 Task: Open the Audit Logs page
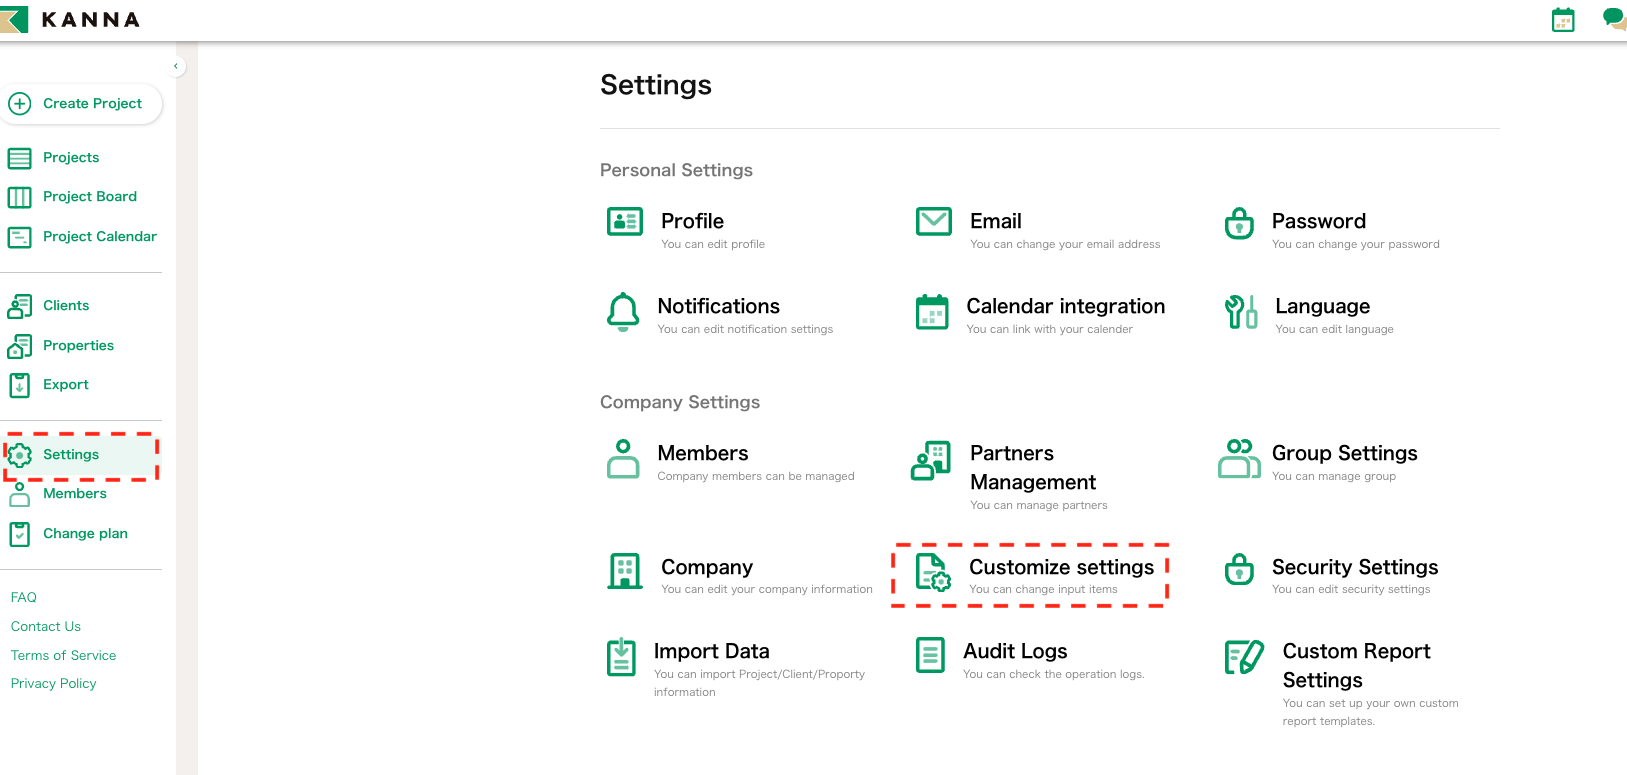pyautogui.click(x=1014, y=652)
